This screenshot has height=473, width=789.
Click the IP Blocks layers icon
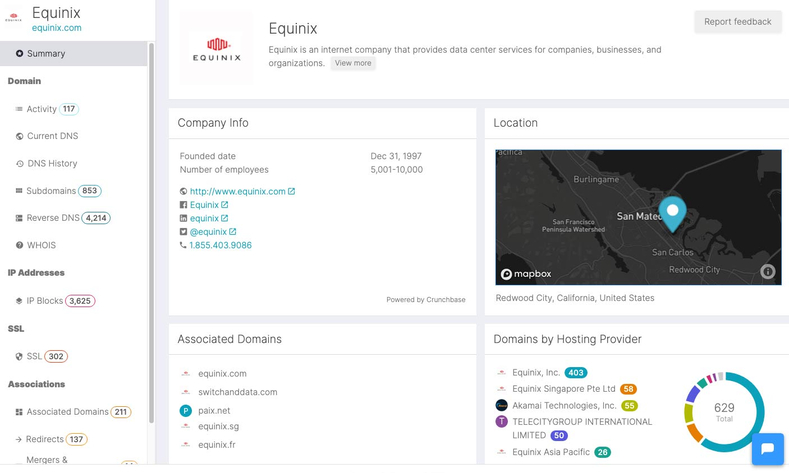[19, 301]
